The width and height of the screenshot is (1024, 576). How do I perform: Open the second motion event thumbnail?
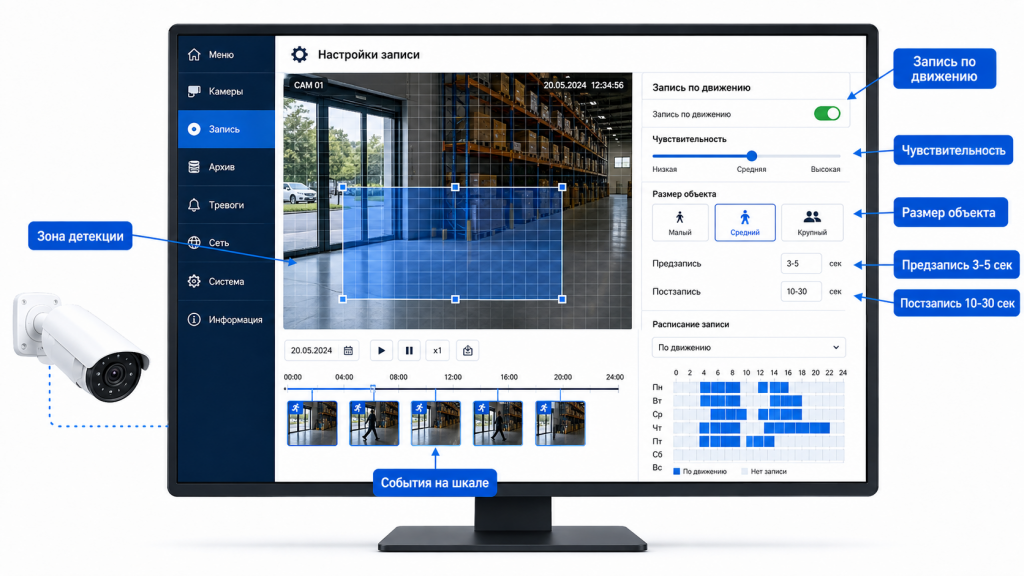point(374,423)
